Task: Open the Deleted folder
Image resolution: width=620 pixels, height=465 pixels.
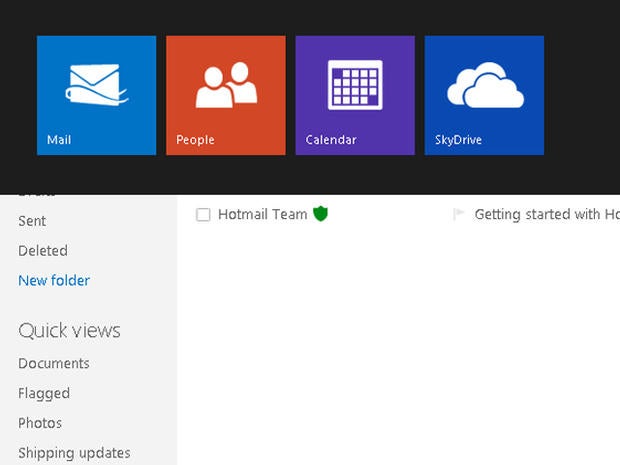Action: [x=43, y=251]
